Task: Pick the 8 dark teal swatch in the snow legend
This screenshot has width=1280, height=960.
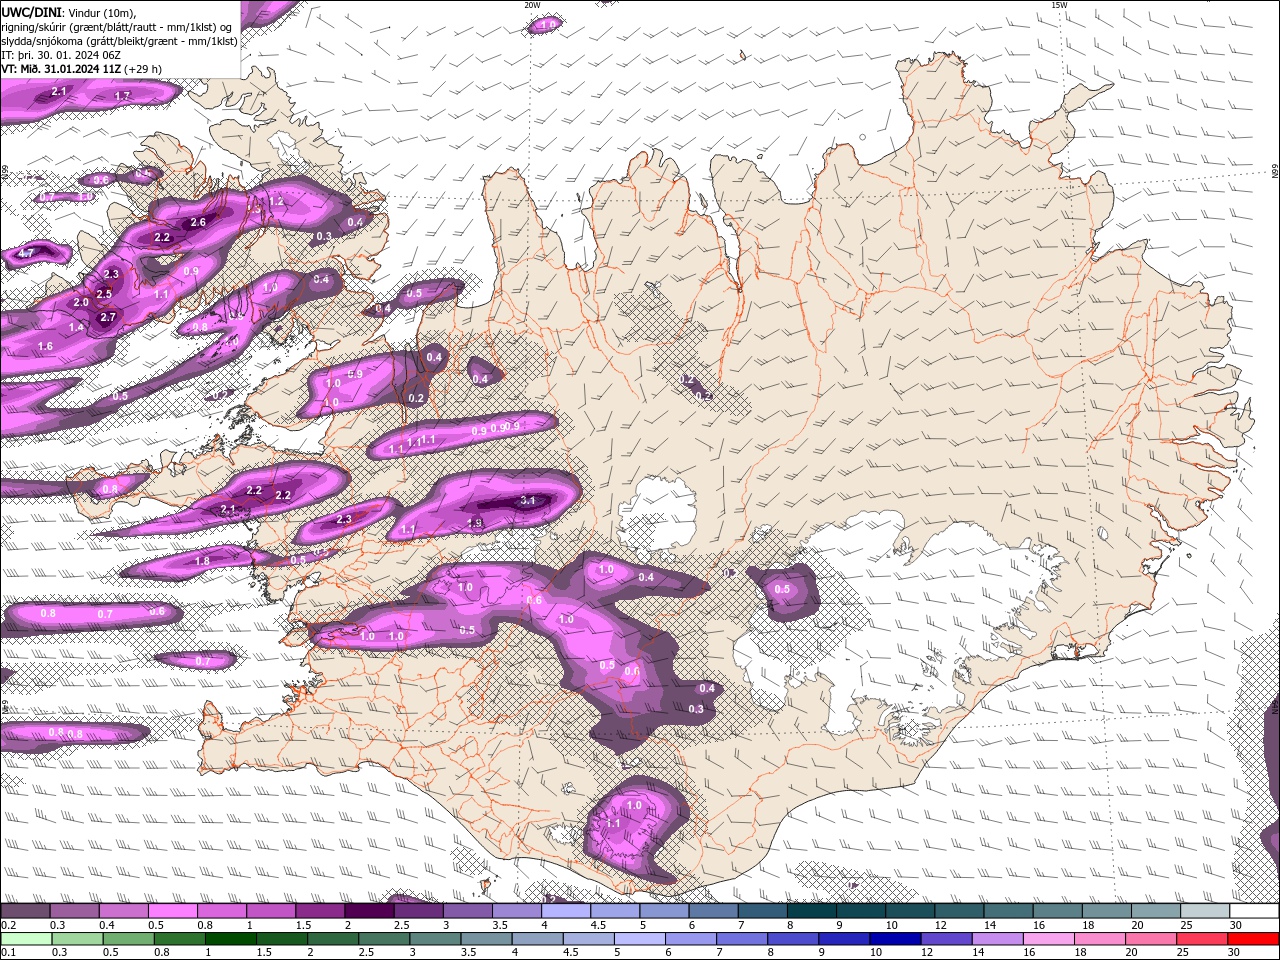Action: pos(812,911)
